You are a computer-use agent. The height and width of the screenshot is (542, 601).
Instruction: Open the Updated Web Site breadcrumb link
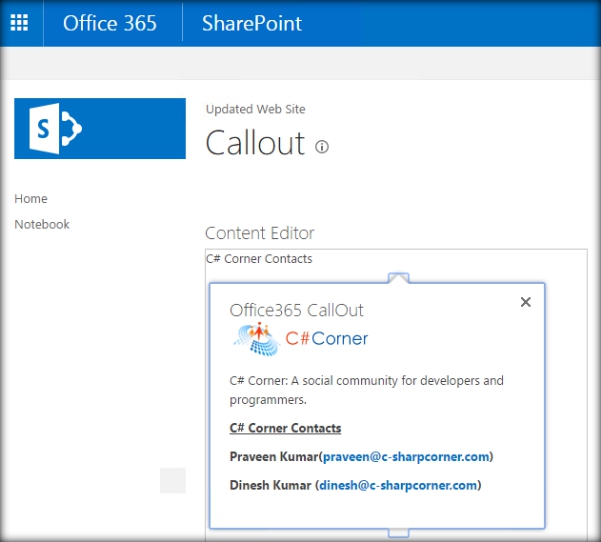[256, 109]
